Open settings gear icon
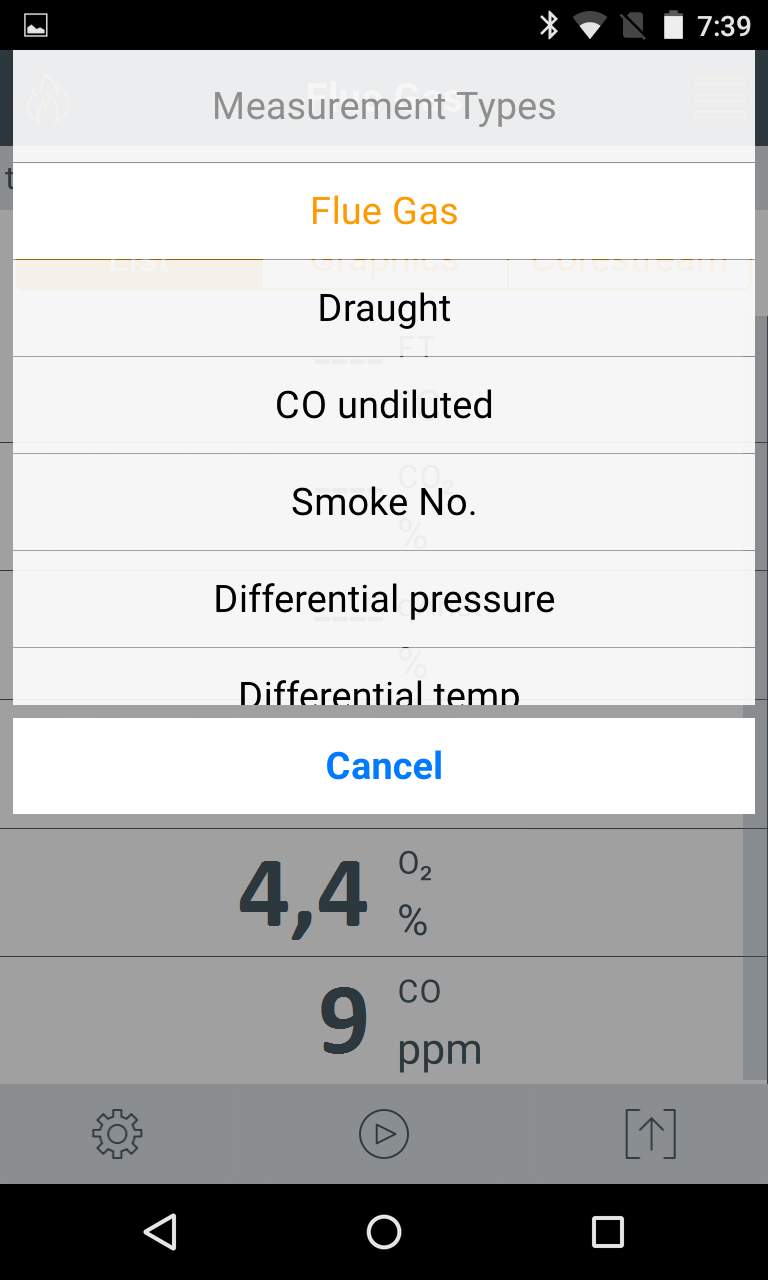768x1280 pixels. [117, 1134]
